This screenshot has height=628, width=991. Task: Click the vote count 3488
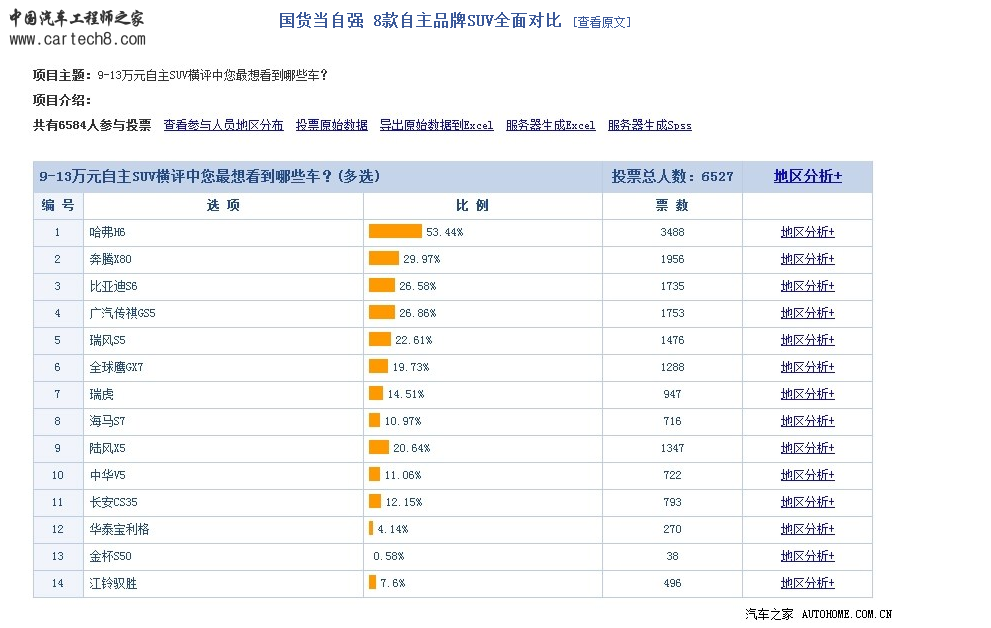pos(672,232)
